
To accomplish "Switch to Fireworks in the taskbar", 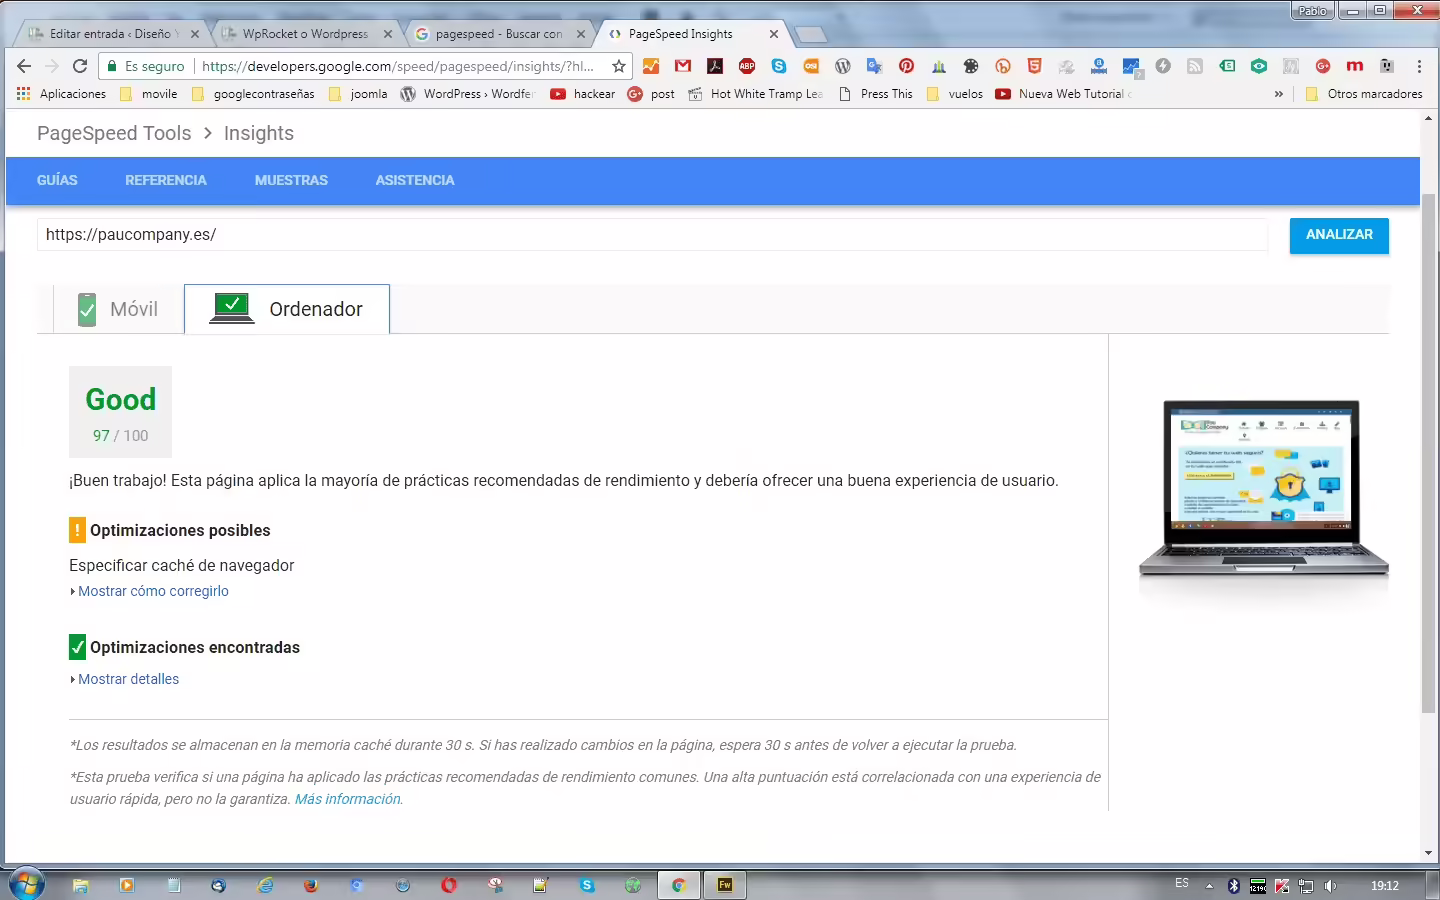I will [725, 885].
